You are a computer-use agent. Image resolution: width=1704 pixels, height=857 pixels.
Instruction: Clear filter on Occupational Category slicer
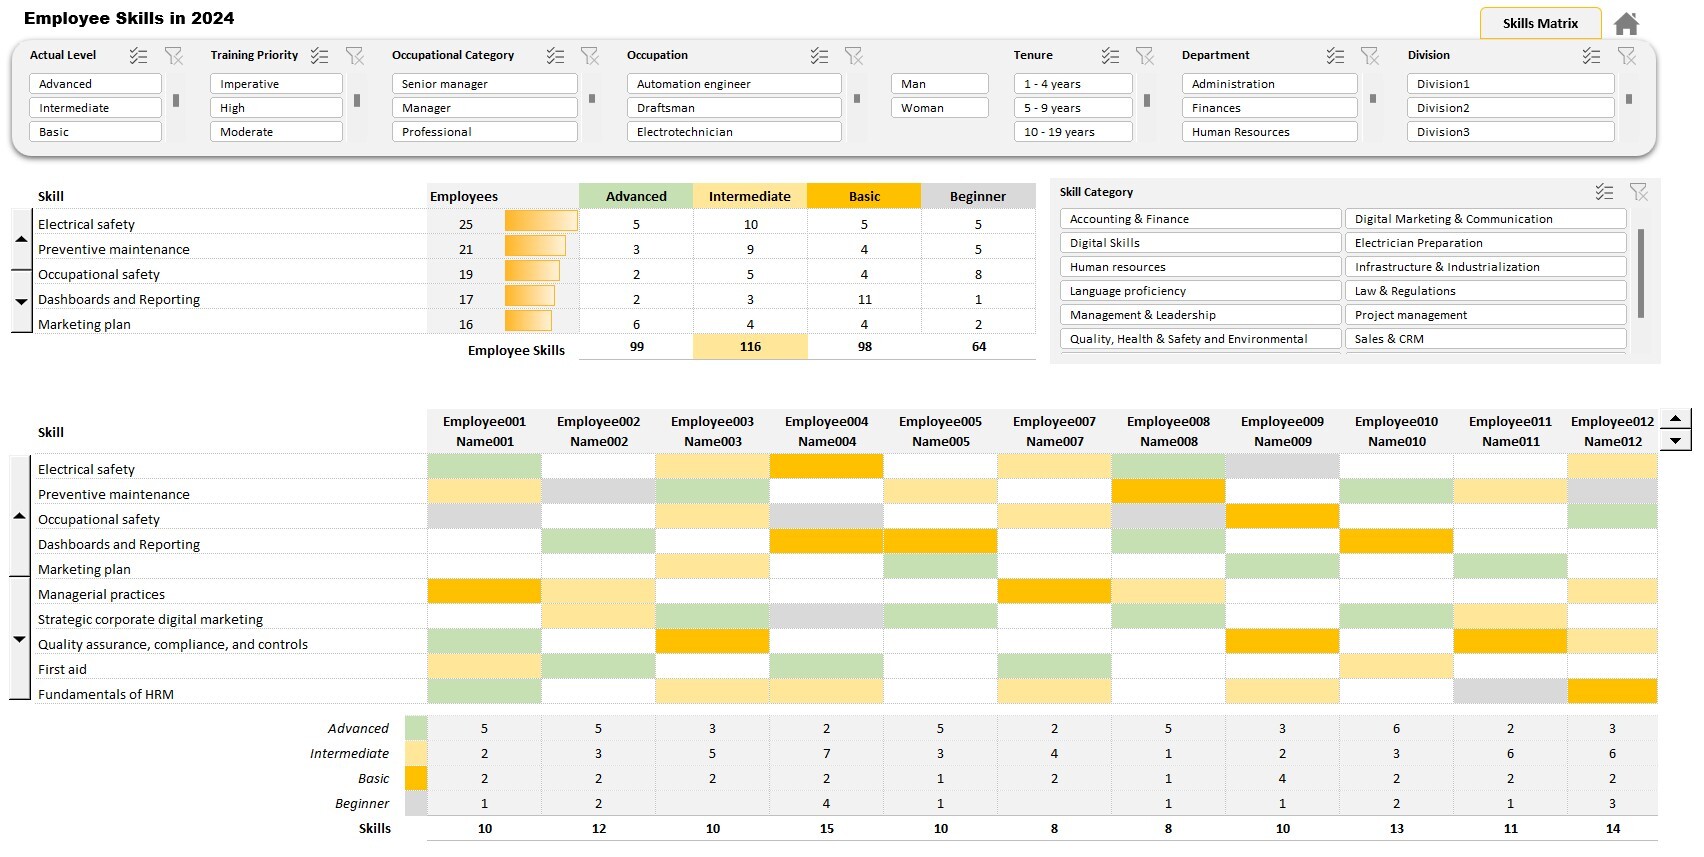tap(590, 56)
